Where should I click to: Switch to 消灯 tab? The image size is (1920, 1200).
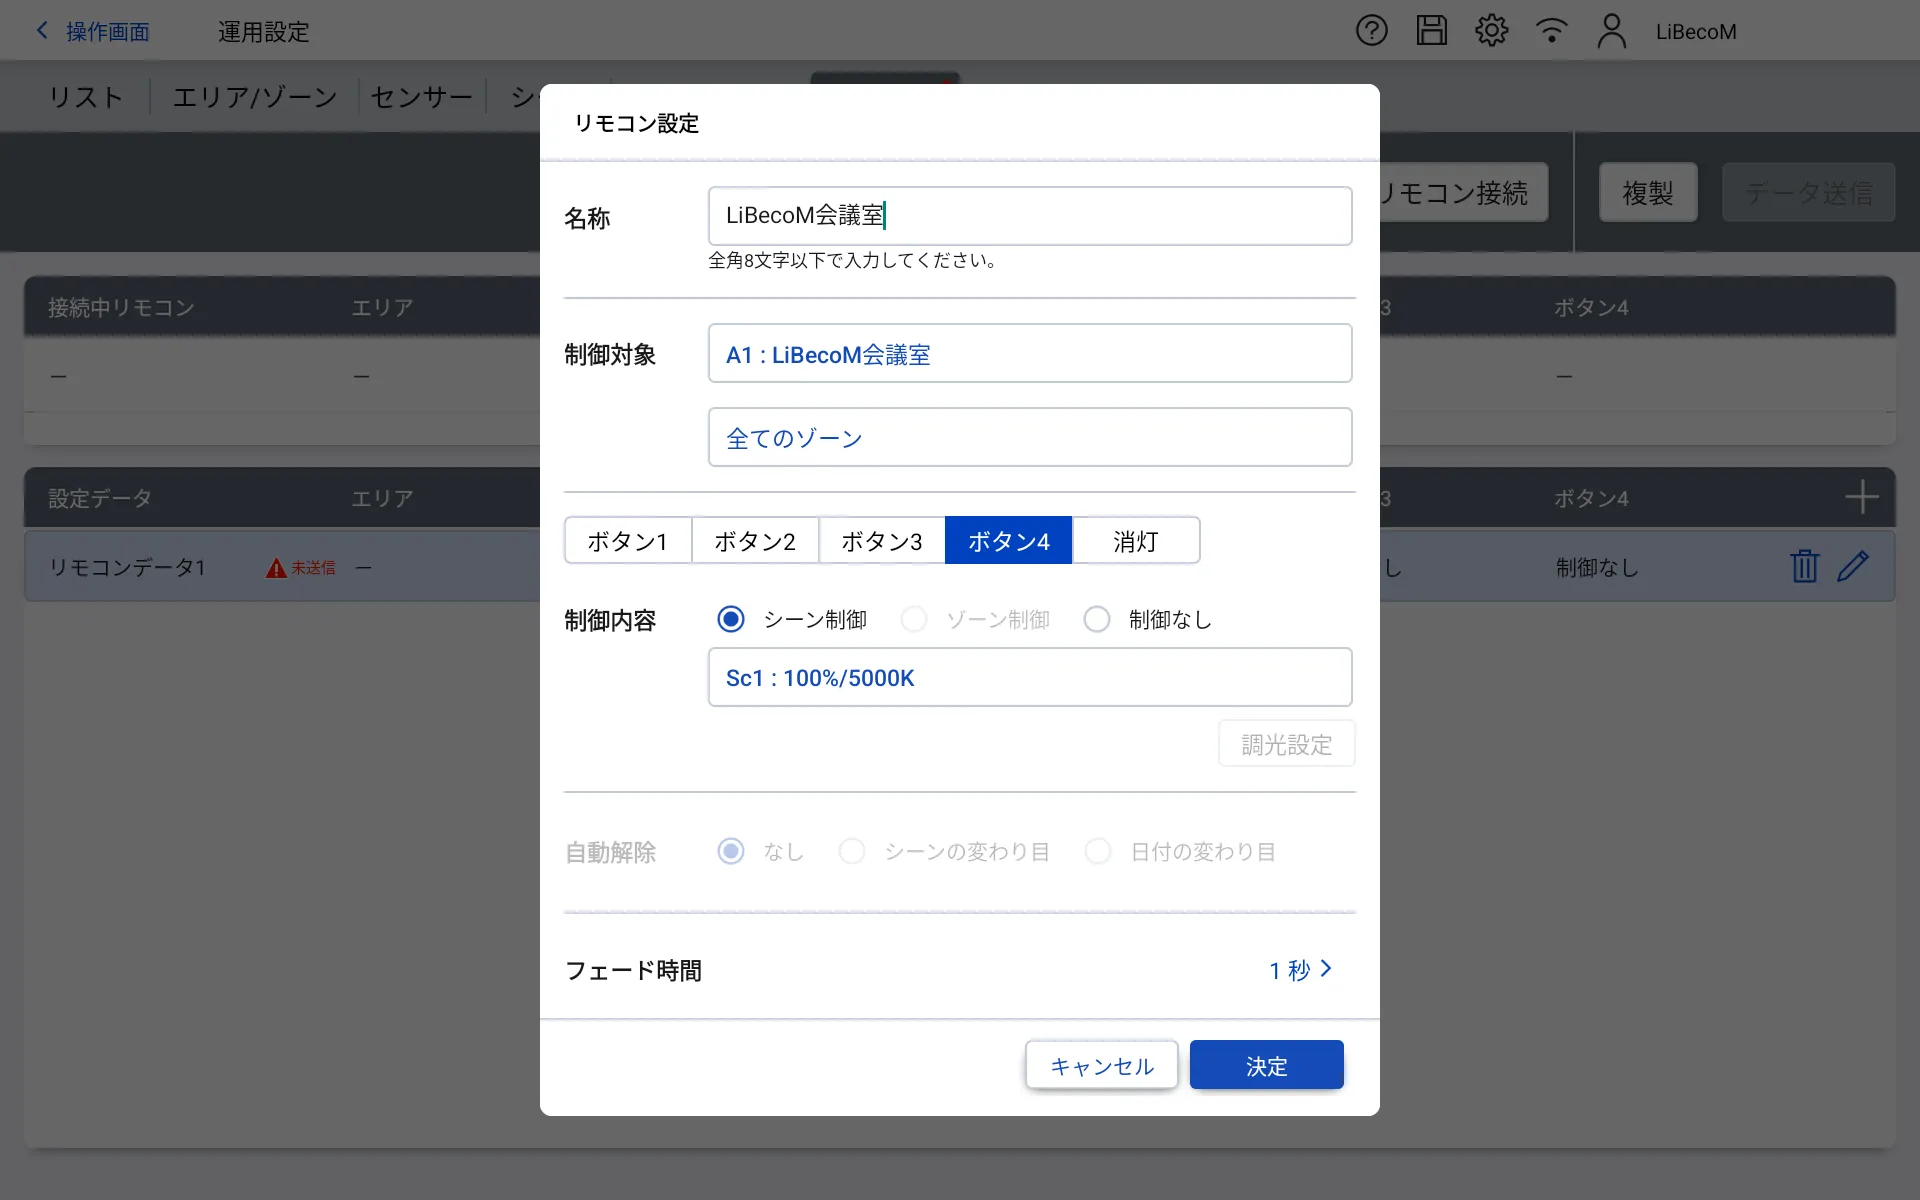(1135, 541)
